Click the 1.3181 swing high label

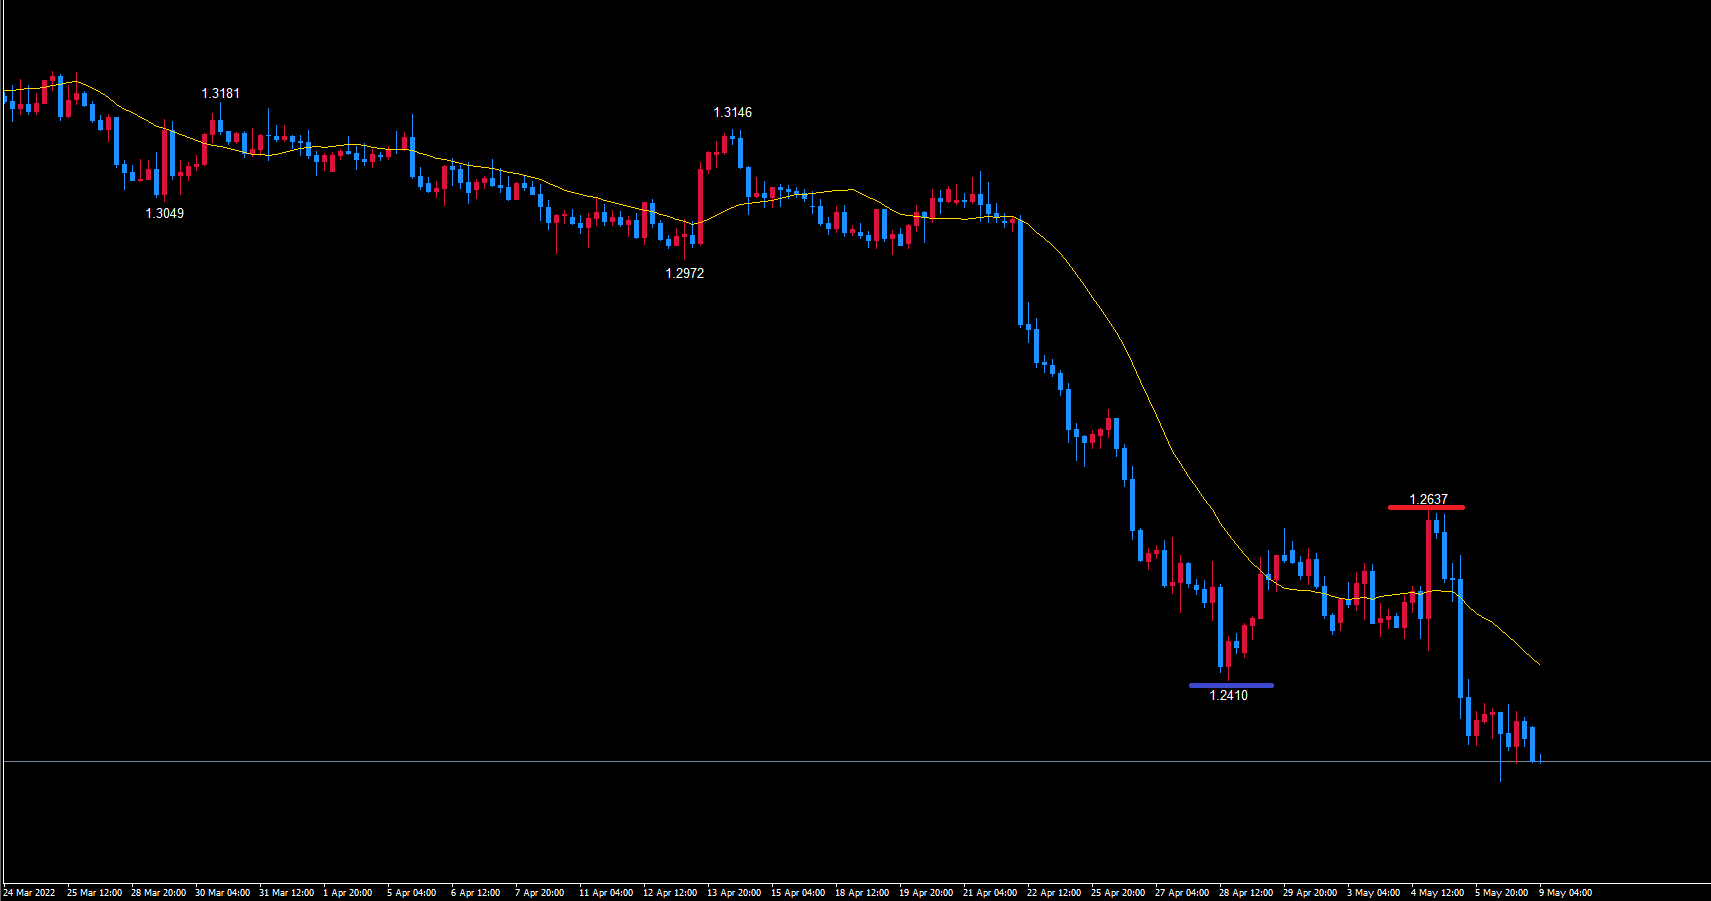220,93
